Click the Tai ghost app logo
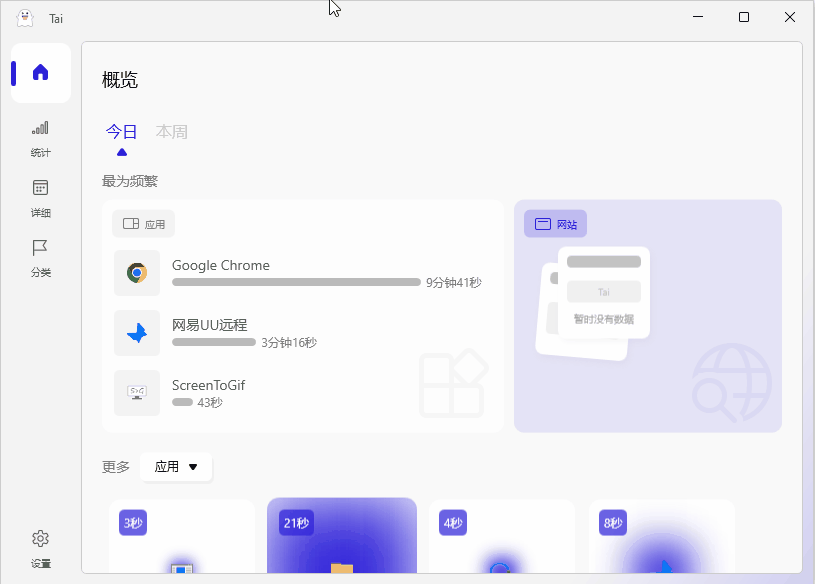815x584 pixels. coord(24,18)
